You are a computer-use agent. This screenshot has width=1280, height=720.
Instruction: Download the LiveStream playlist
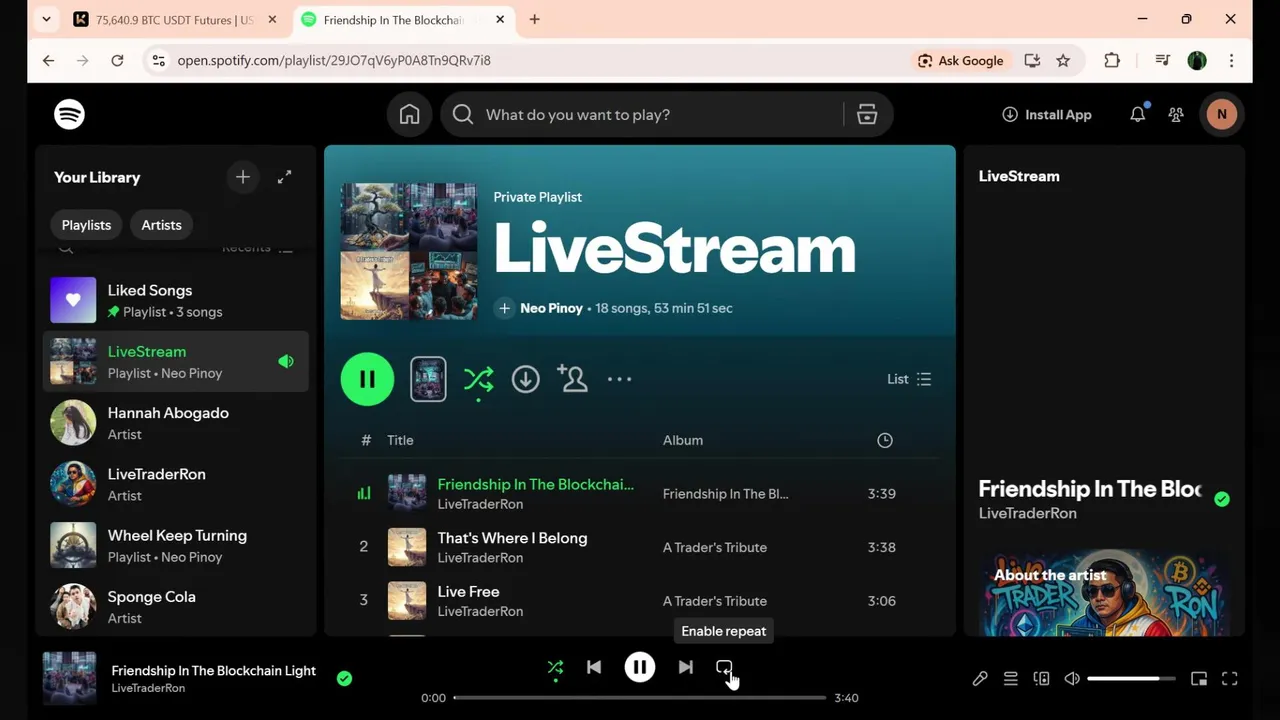pos(526,379)
